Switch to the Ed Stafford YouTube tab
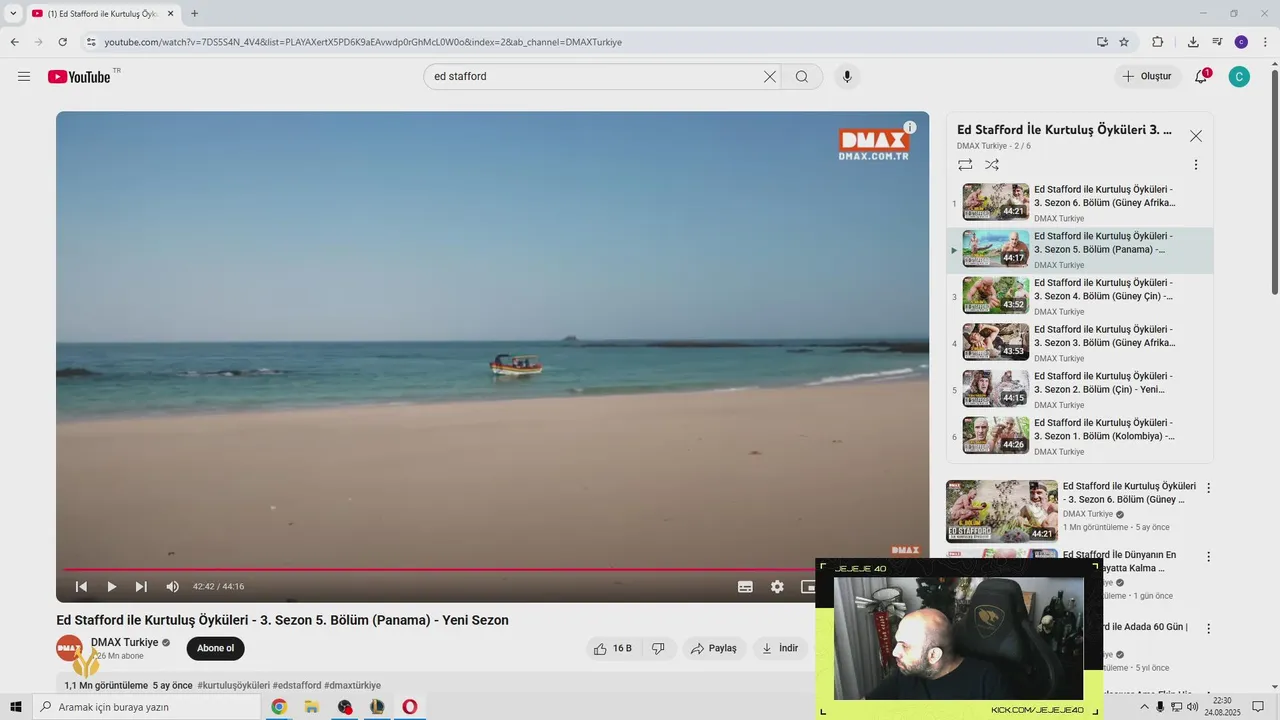 pos(102,14)
